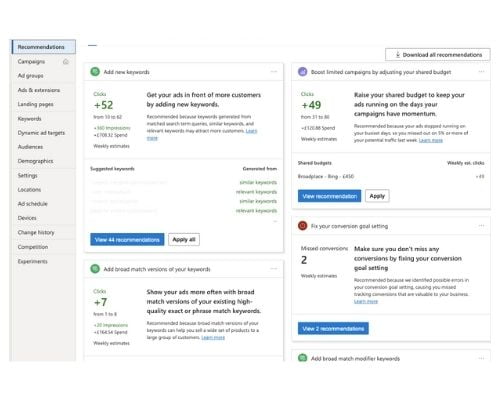Screen dimensions: 500x400
Task: Click Download all recommendations button
Action: pos(438,55)
